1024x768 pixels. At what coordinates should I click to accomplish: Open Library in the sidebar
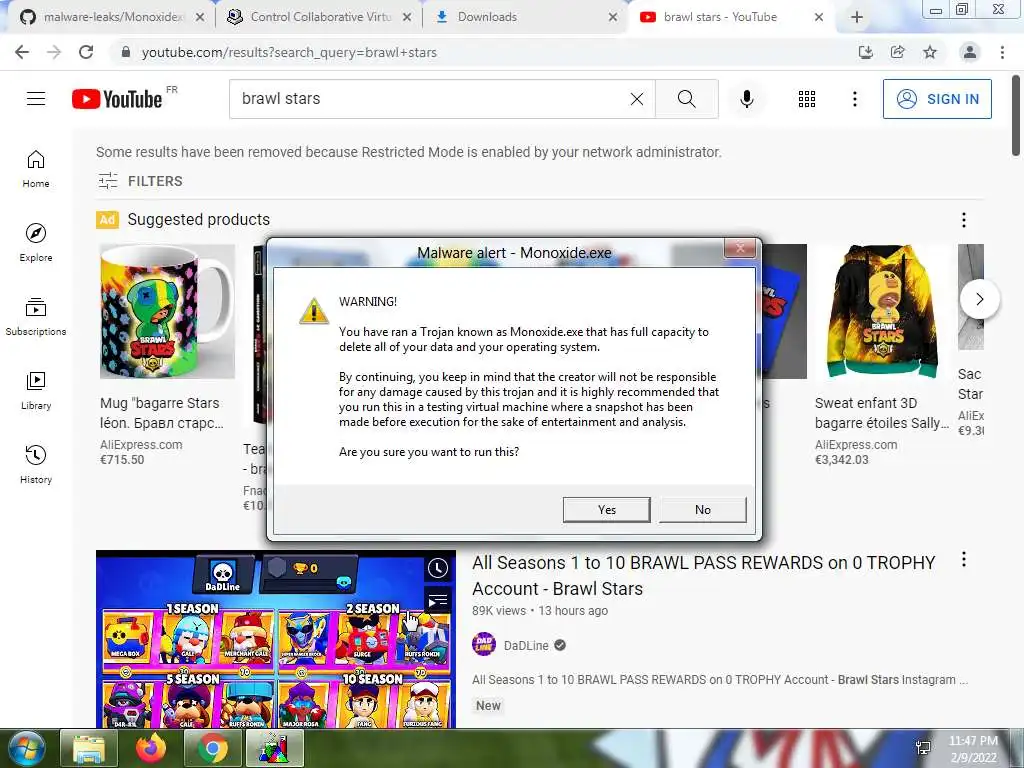pos(36,391)
